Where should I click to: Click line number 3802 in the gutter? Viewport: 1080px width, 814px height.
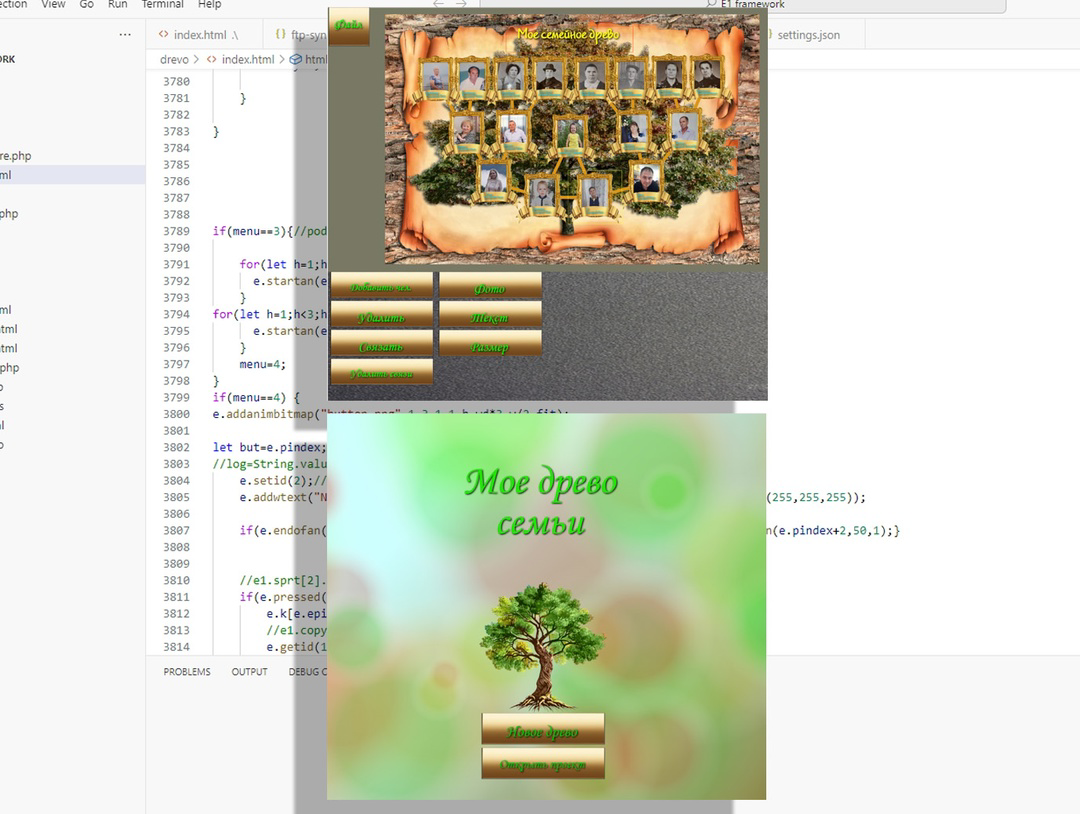(x=176, y=448)
